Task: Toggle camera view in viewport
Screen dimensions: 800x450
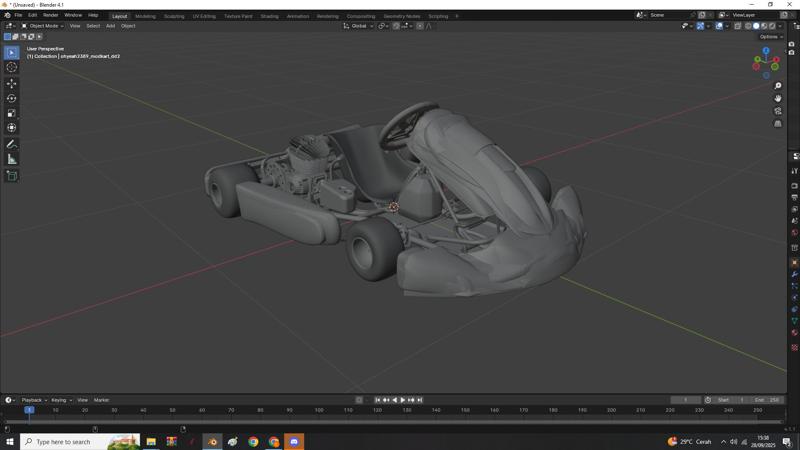Action: [778, 111]
